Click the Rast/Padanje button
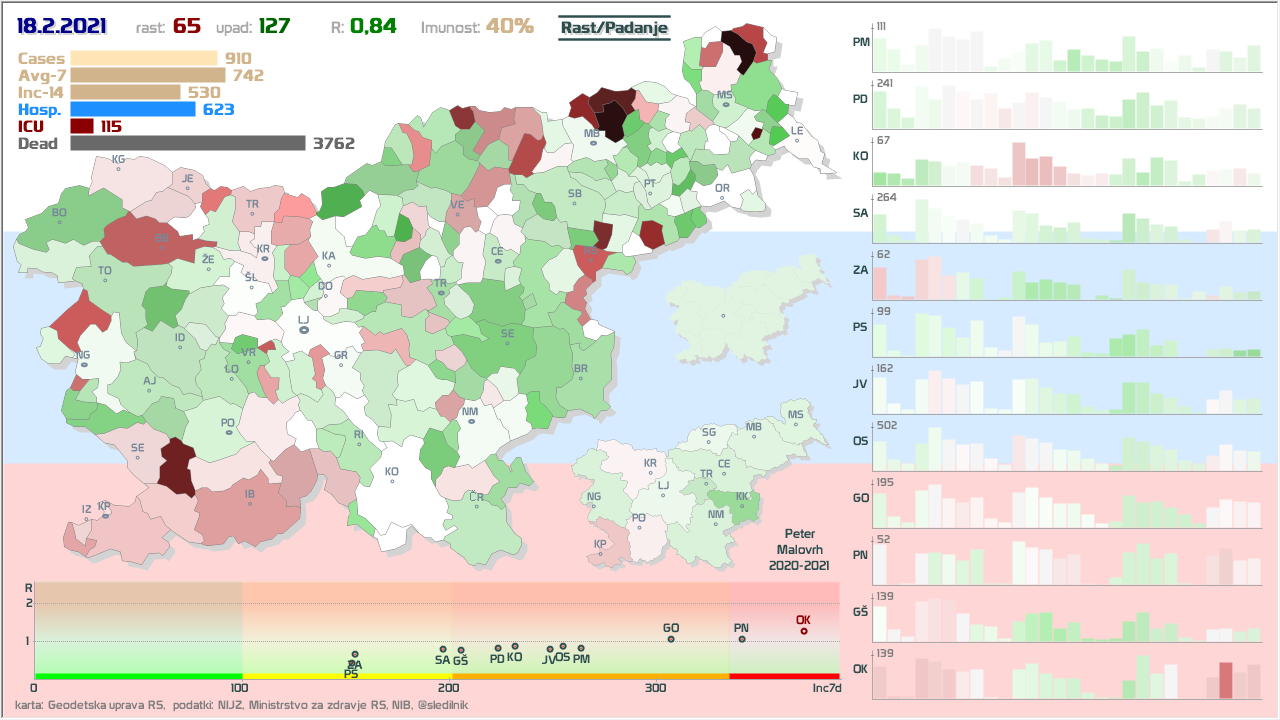This screenshot has width=1280, height=720. 613,28
